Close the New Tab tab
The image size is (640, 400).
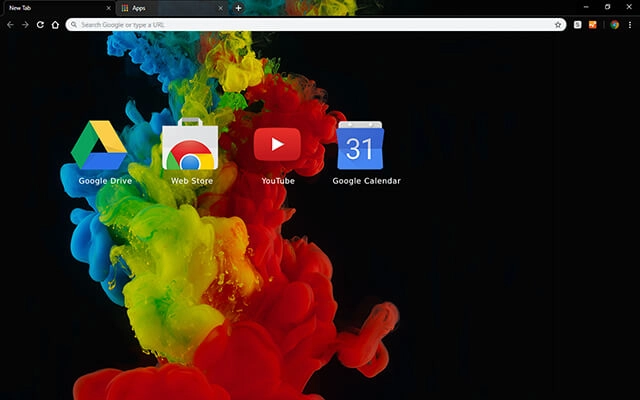109,8
